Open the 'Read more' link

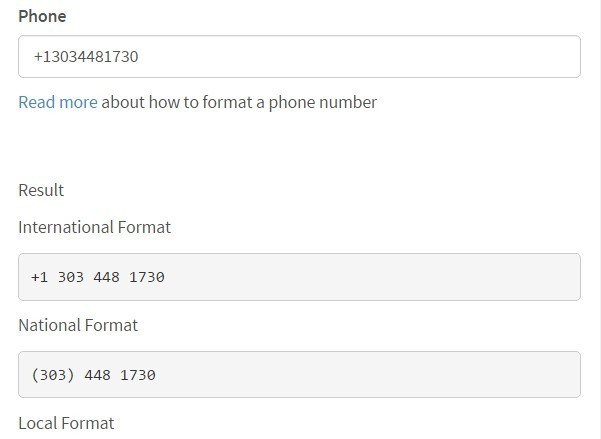58,102
